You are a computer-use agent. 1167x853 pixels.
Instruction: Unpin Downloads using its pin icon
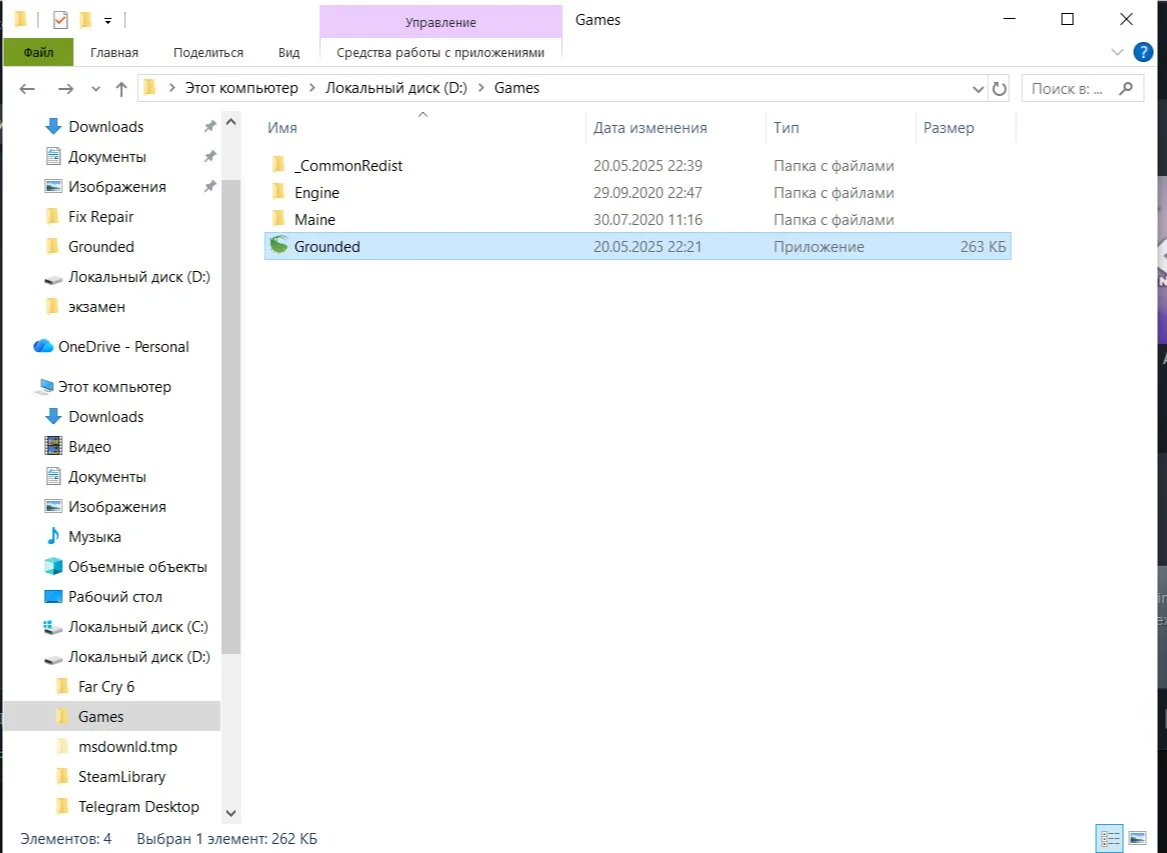210,127
